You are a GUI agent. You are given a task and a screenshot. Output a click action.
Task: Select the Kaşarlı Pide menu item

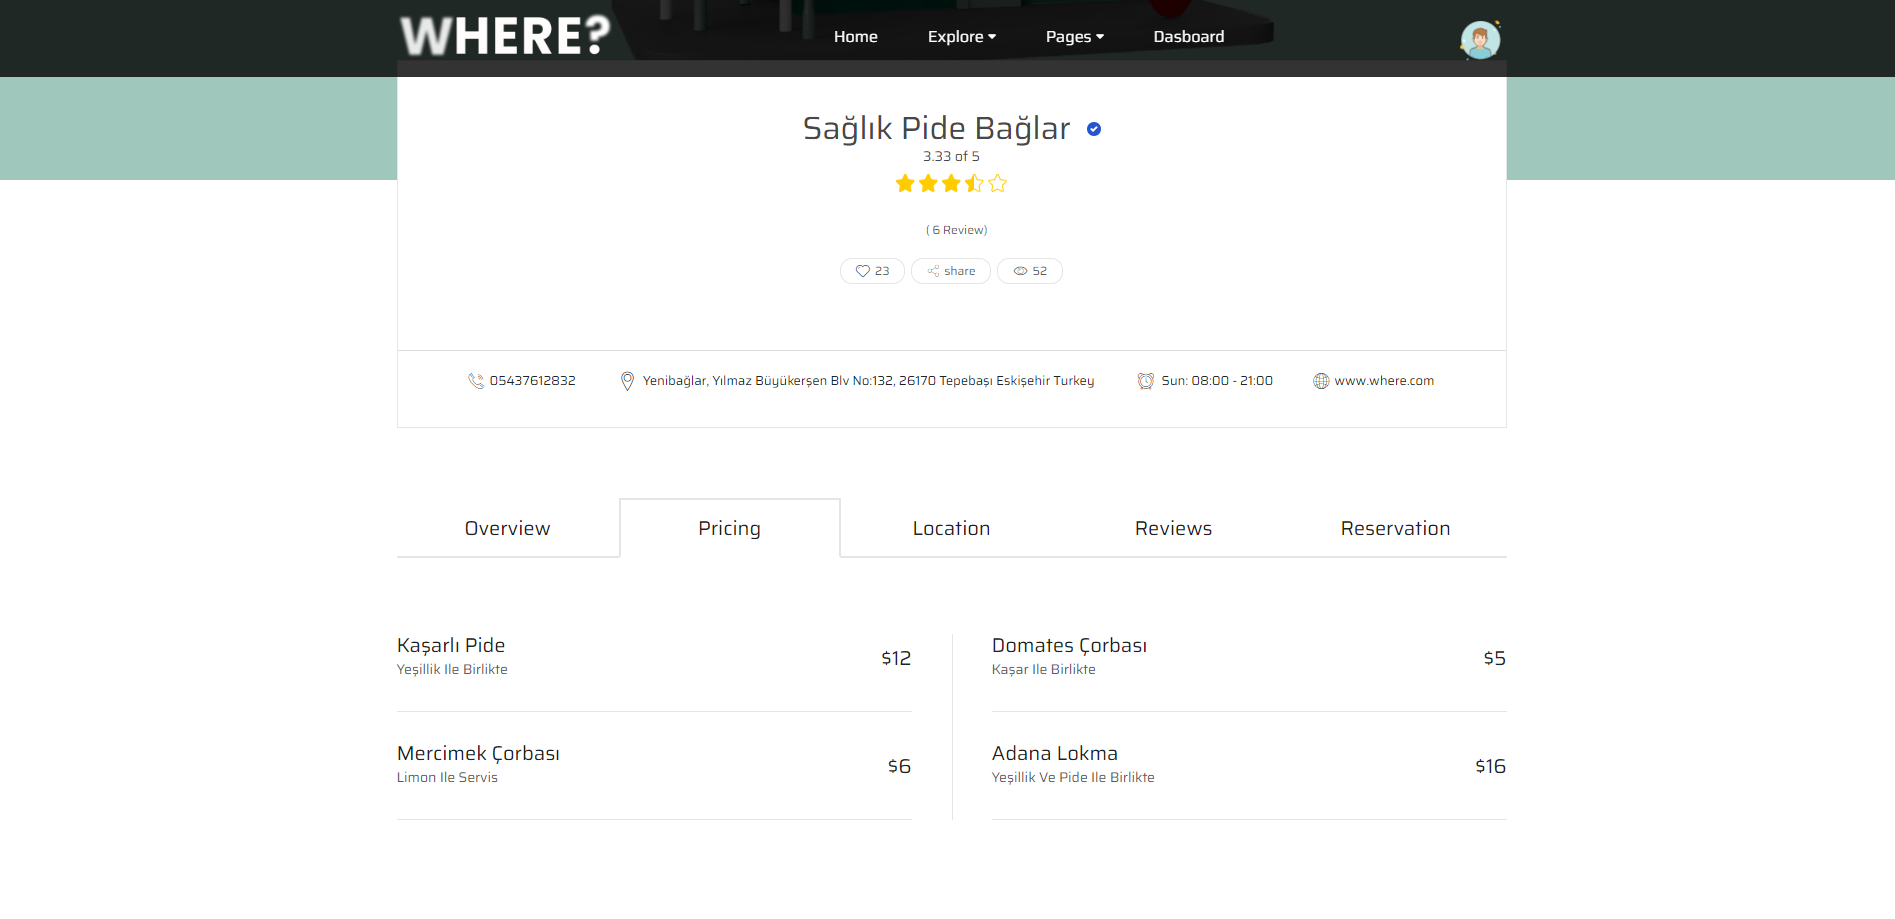click(451, 645)
